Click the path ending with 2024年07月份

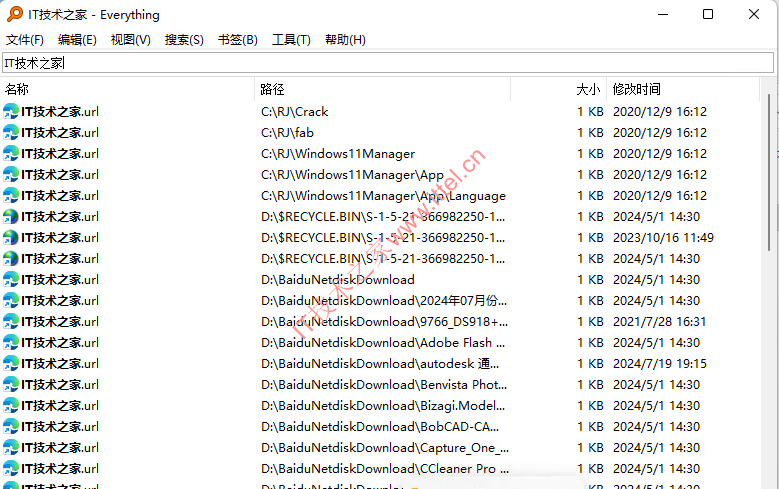(384, 301)
